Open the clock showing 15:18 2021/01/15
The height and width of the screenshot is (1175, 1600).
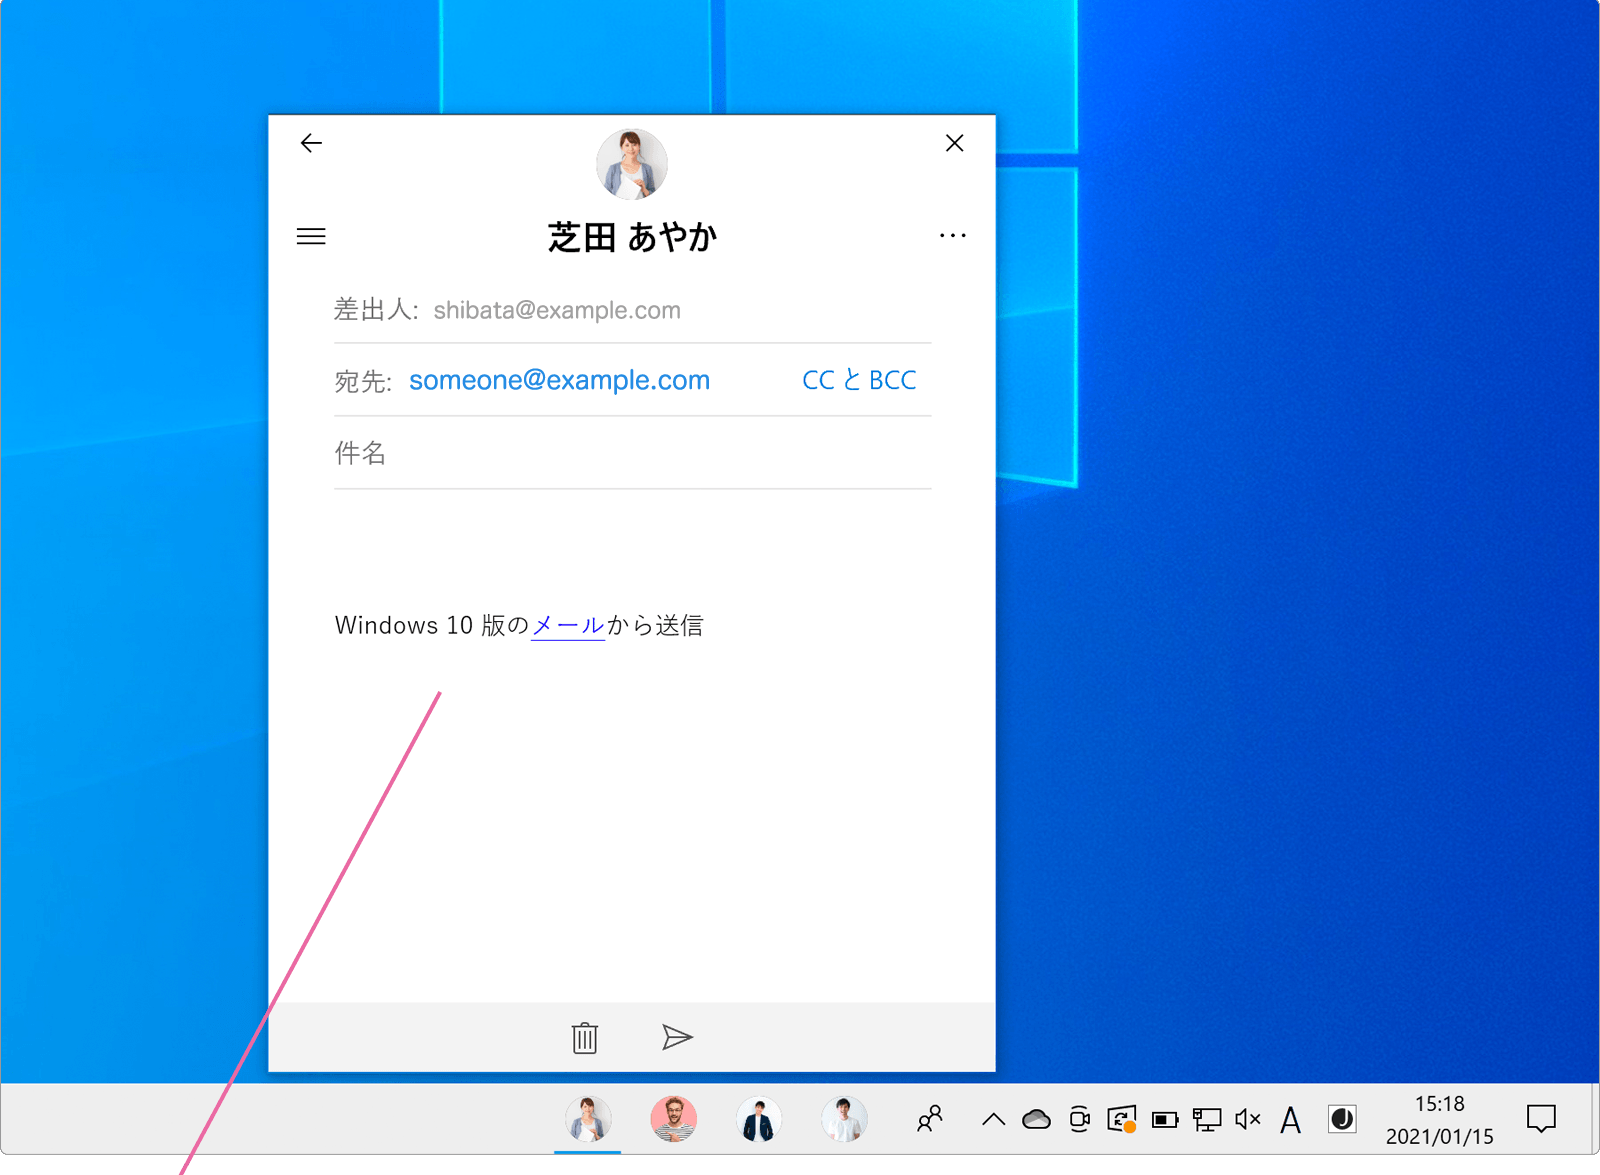[1439, 1120]
